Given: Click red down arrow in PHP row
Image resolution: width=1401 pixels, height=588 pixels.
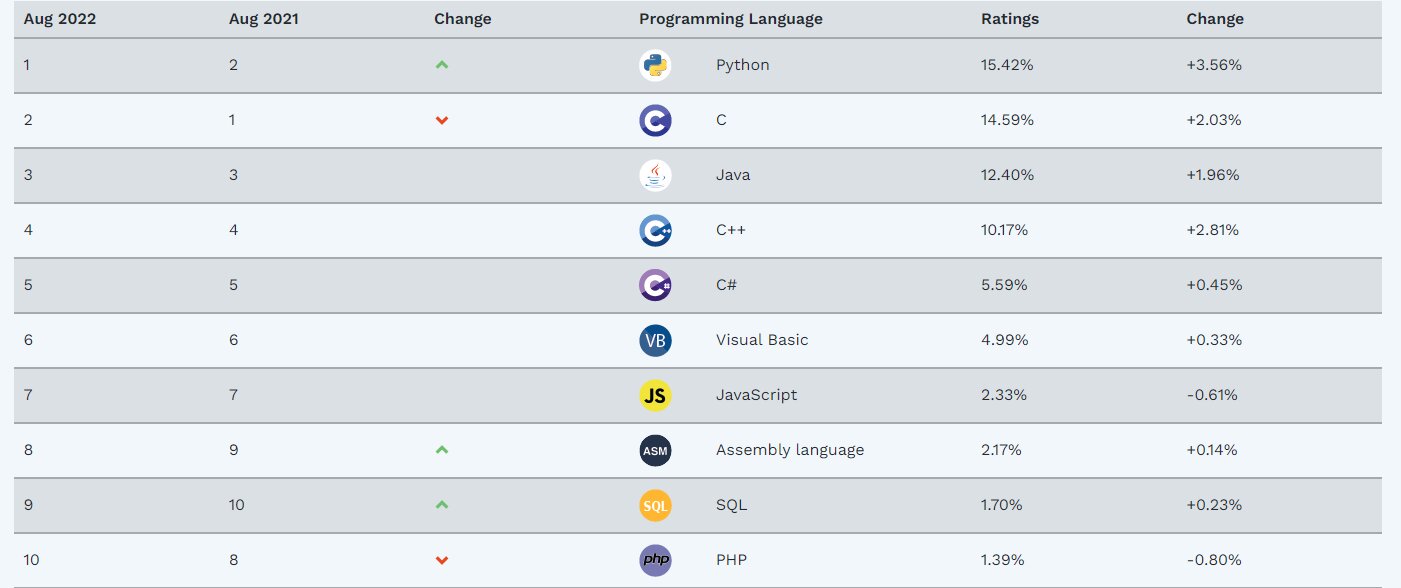Looking at the screenshot, I should coord(442,561).
